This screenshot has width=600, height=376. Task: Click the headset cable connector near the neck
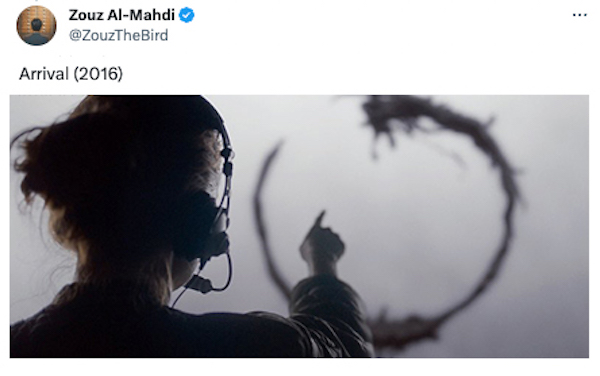pyautogui.click(x=199, y=285)
